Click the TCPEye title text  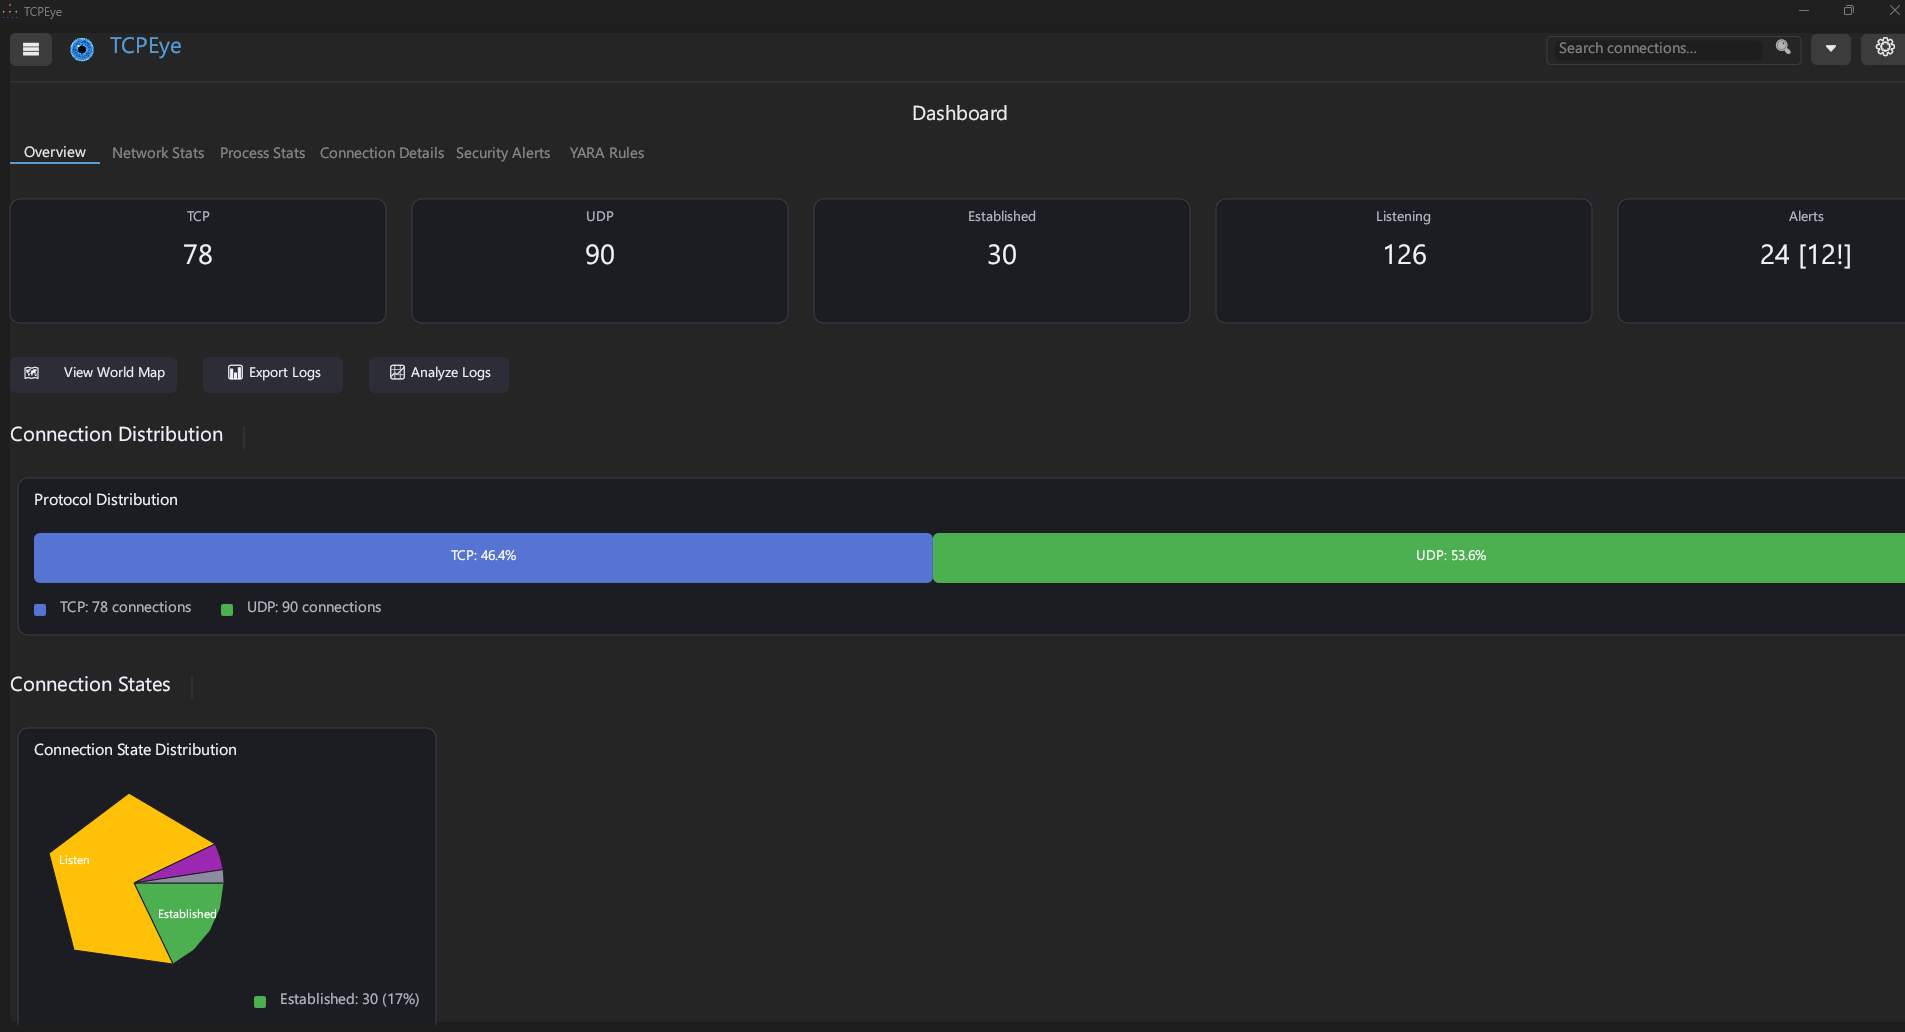146,47
